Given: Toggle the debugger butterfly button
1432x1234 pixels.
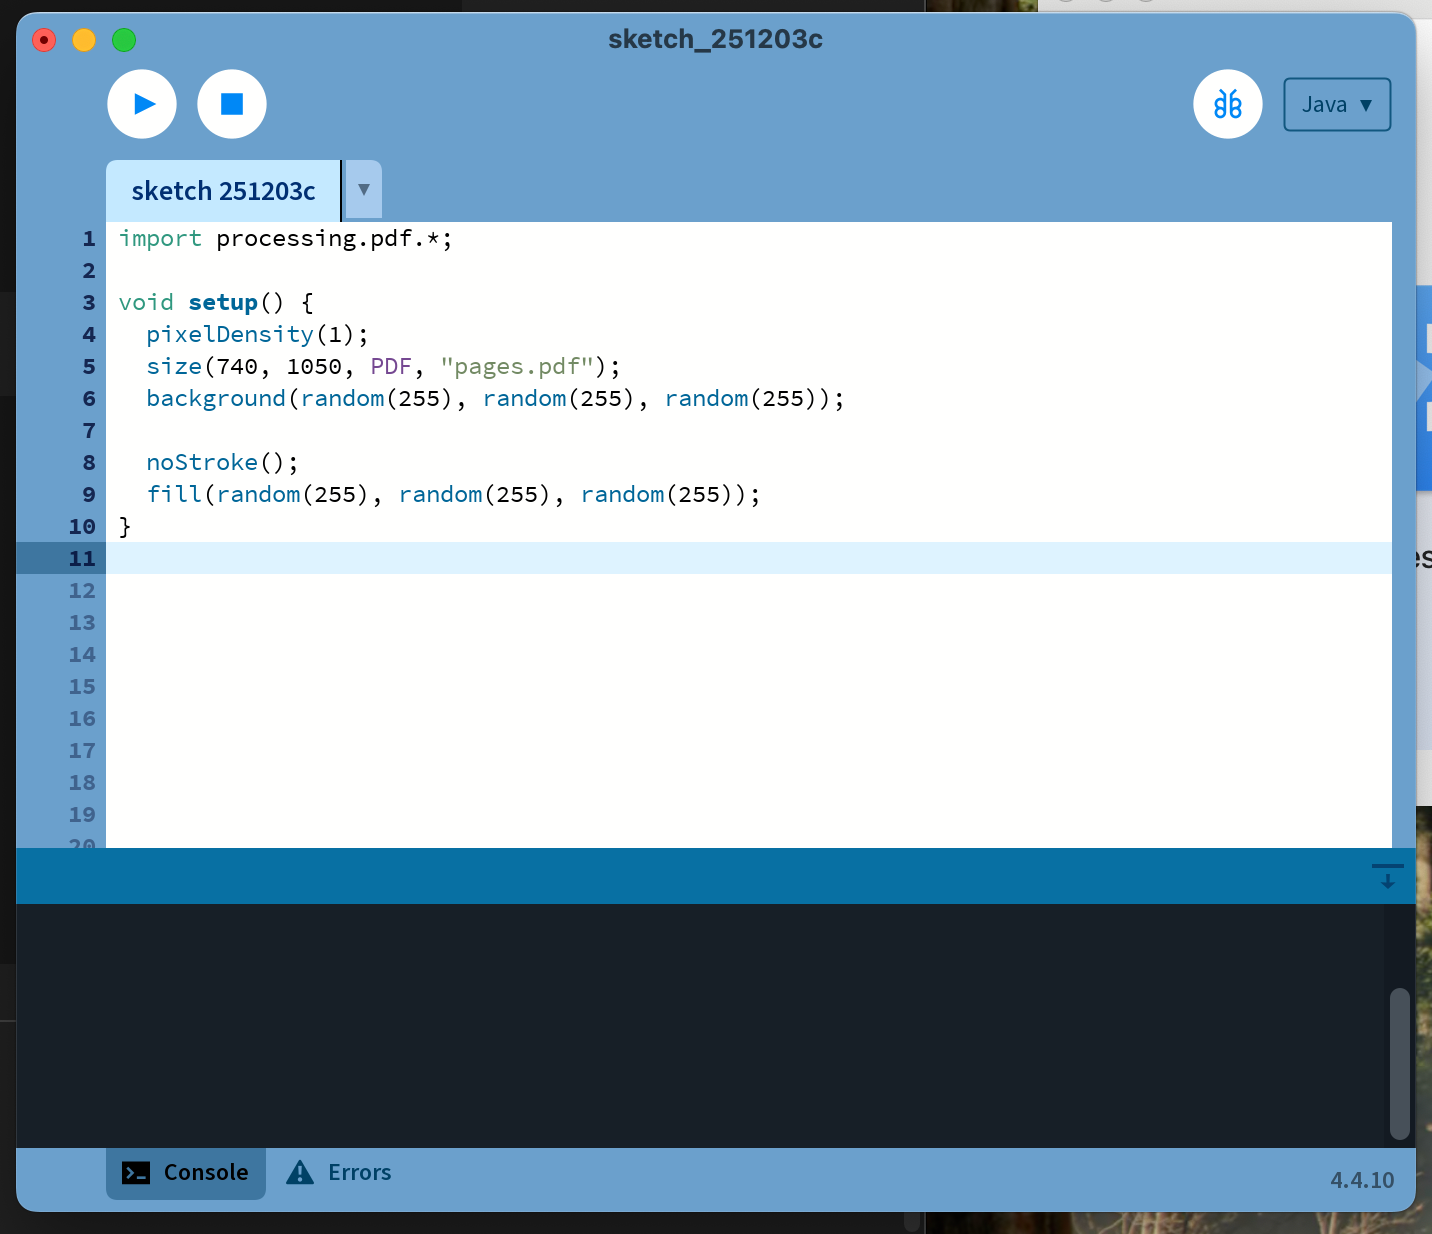Looking at the screenshot, I should 1228,104.
